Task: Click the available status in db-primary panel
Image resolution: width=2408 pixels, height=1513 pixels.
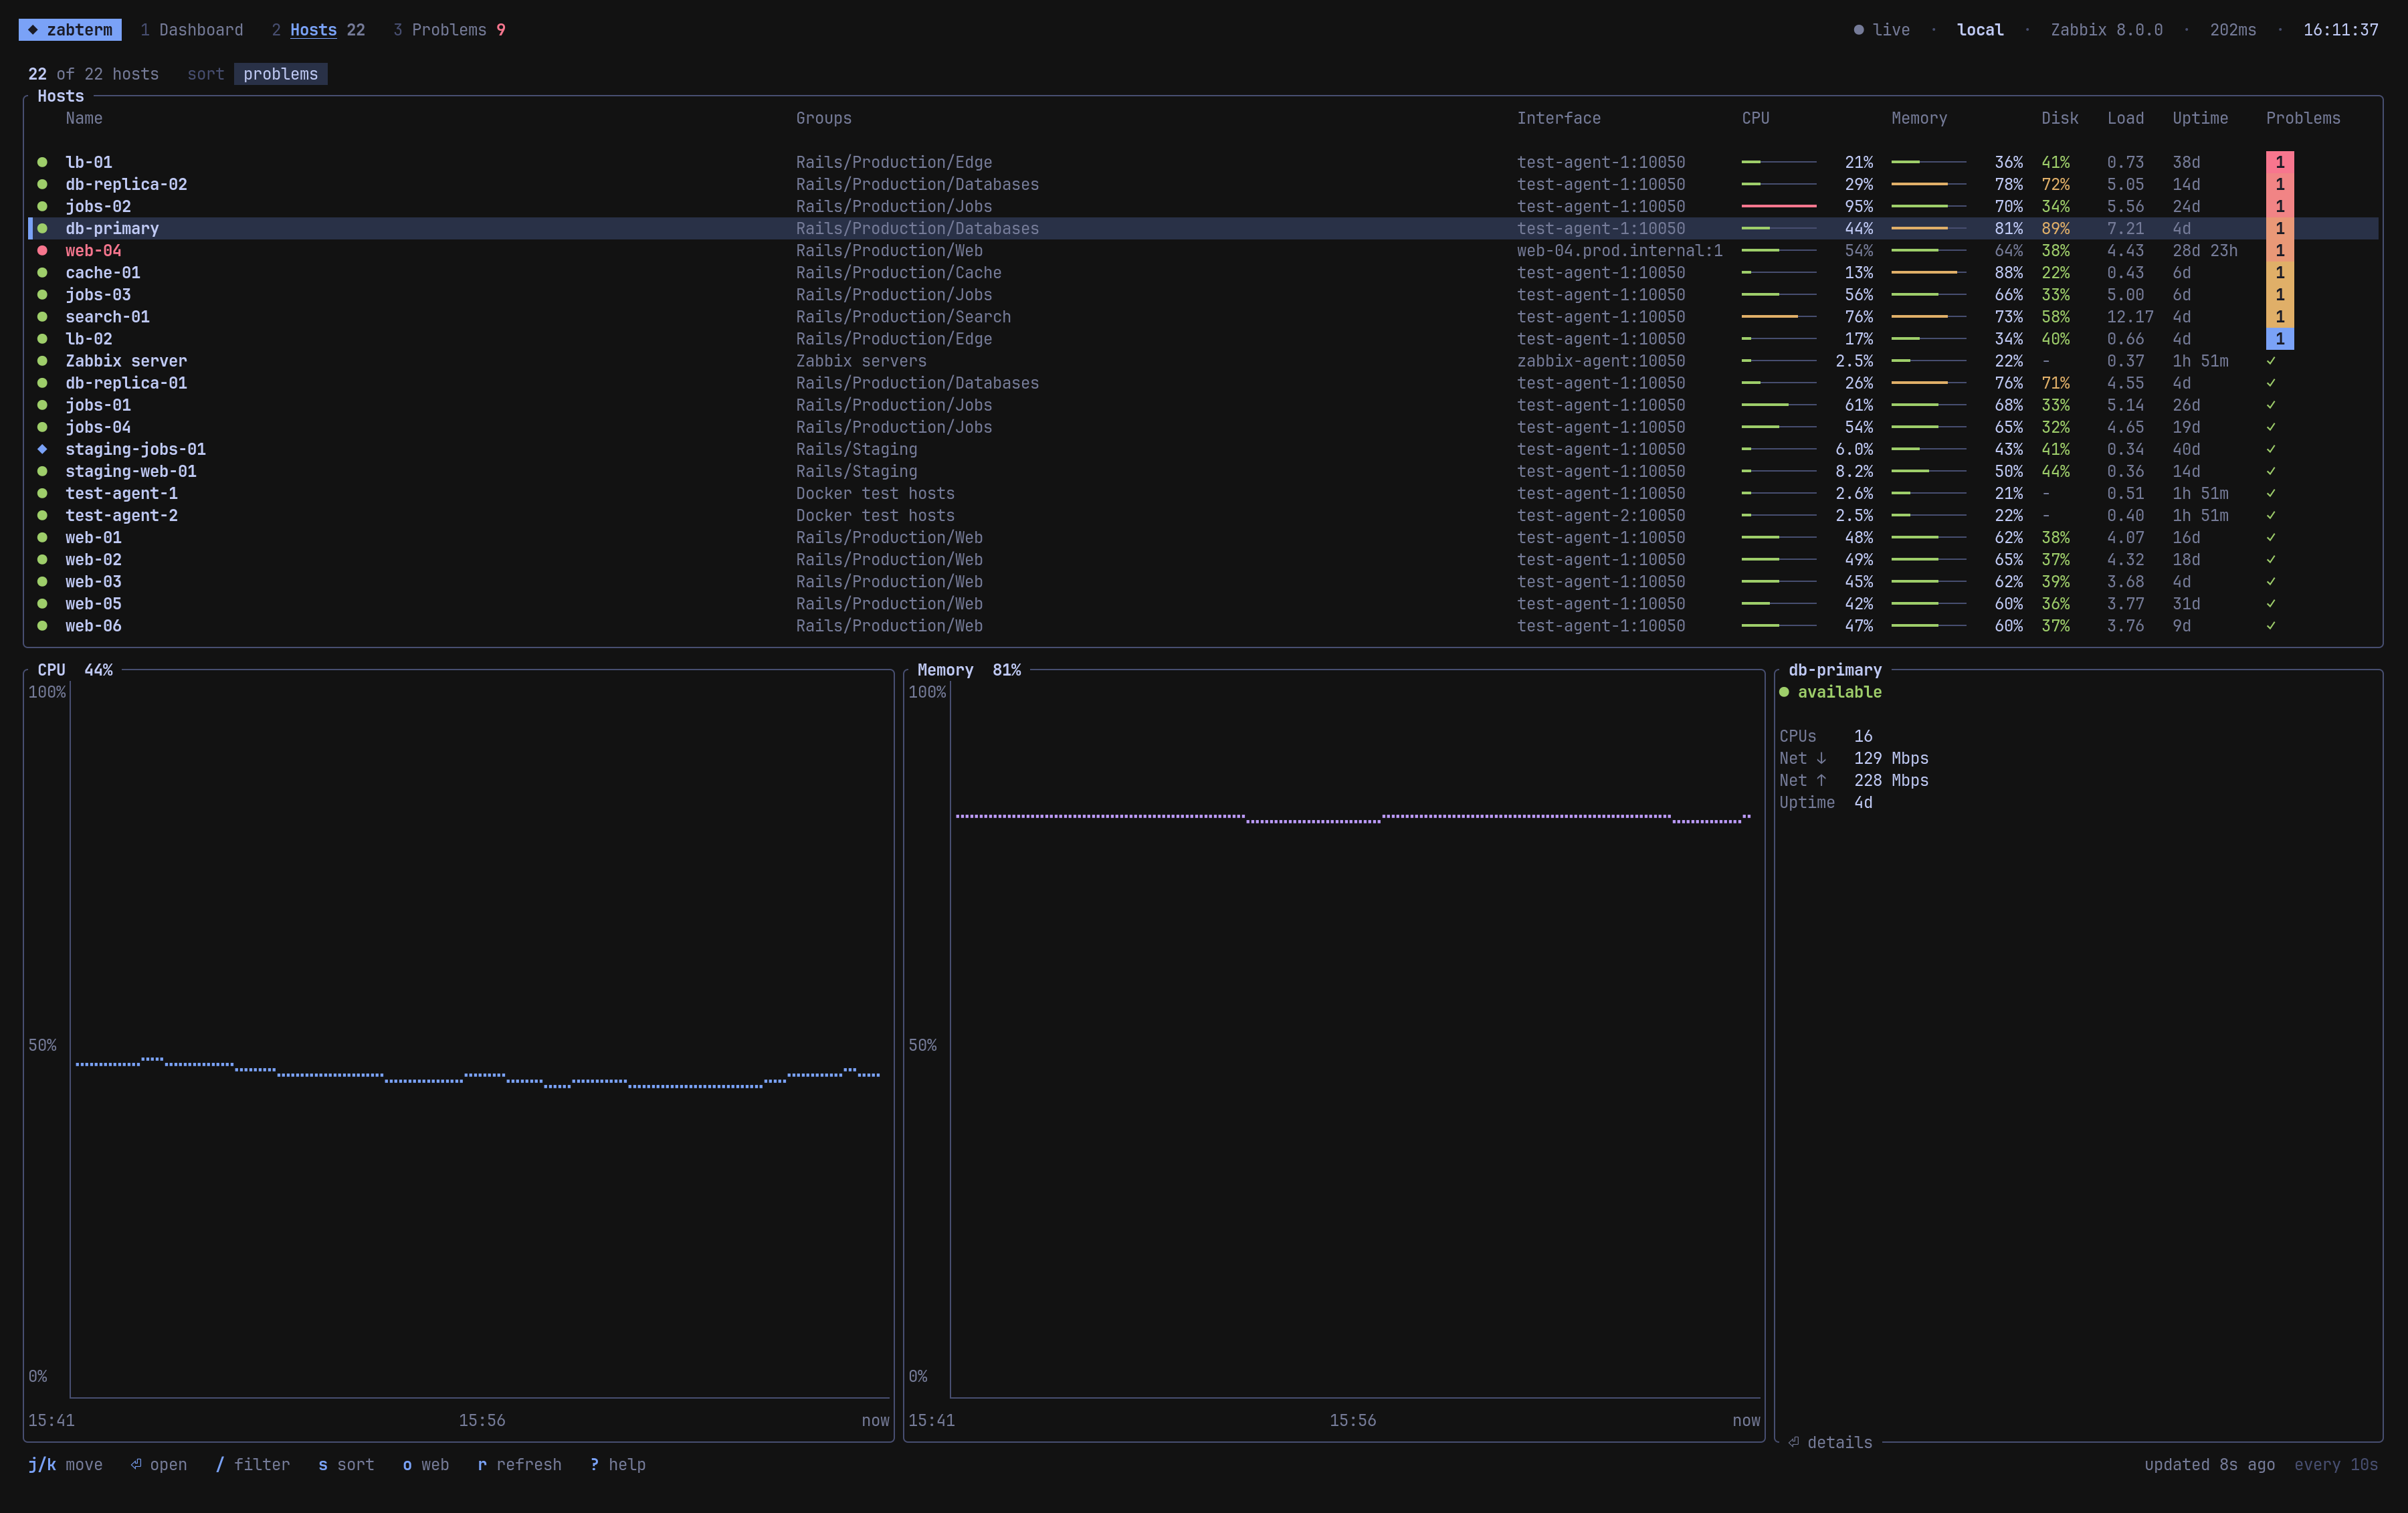Action: pyautogui.click(x=1831, y=692)
